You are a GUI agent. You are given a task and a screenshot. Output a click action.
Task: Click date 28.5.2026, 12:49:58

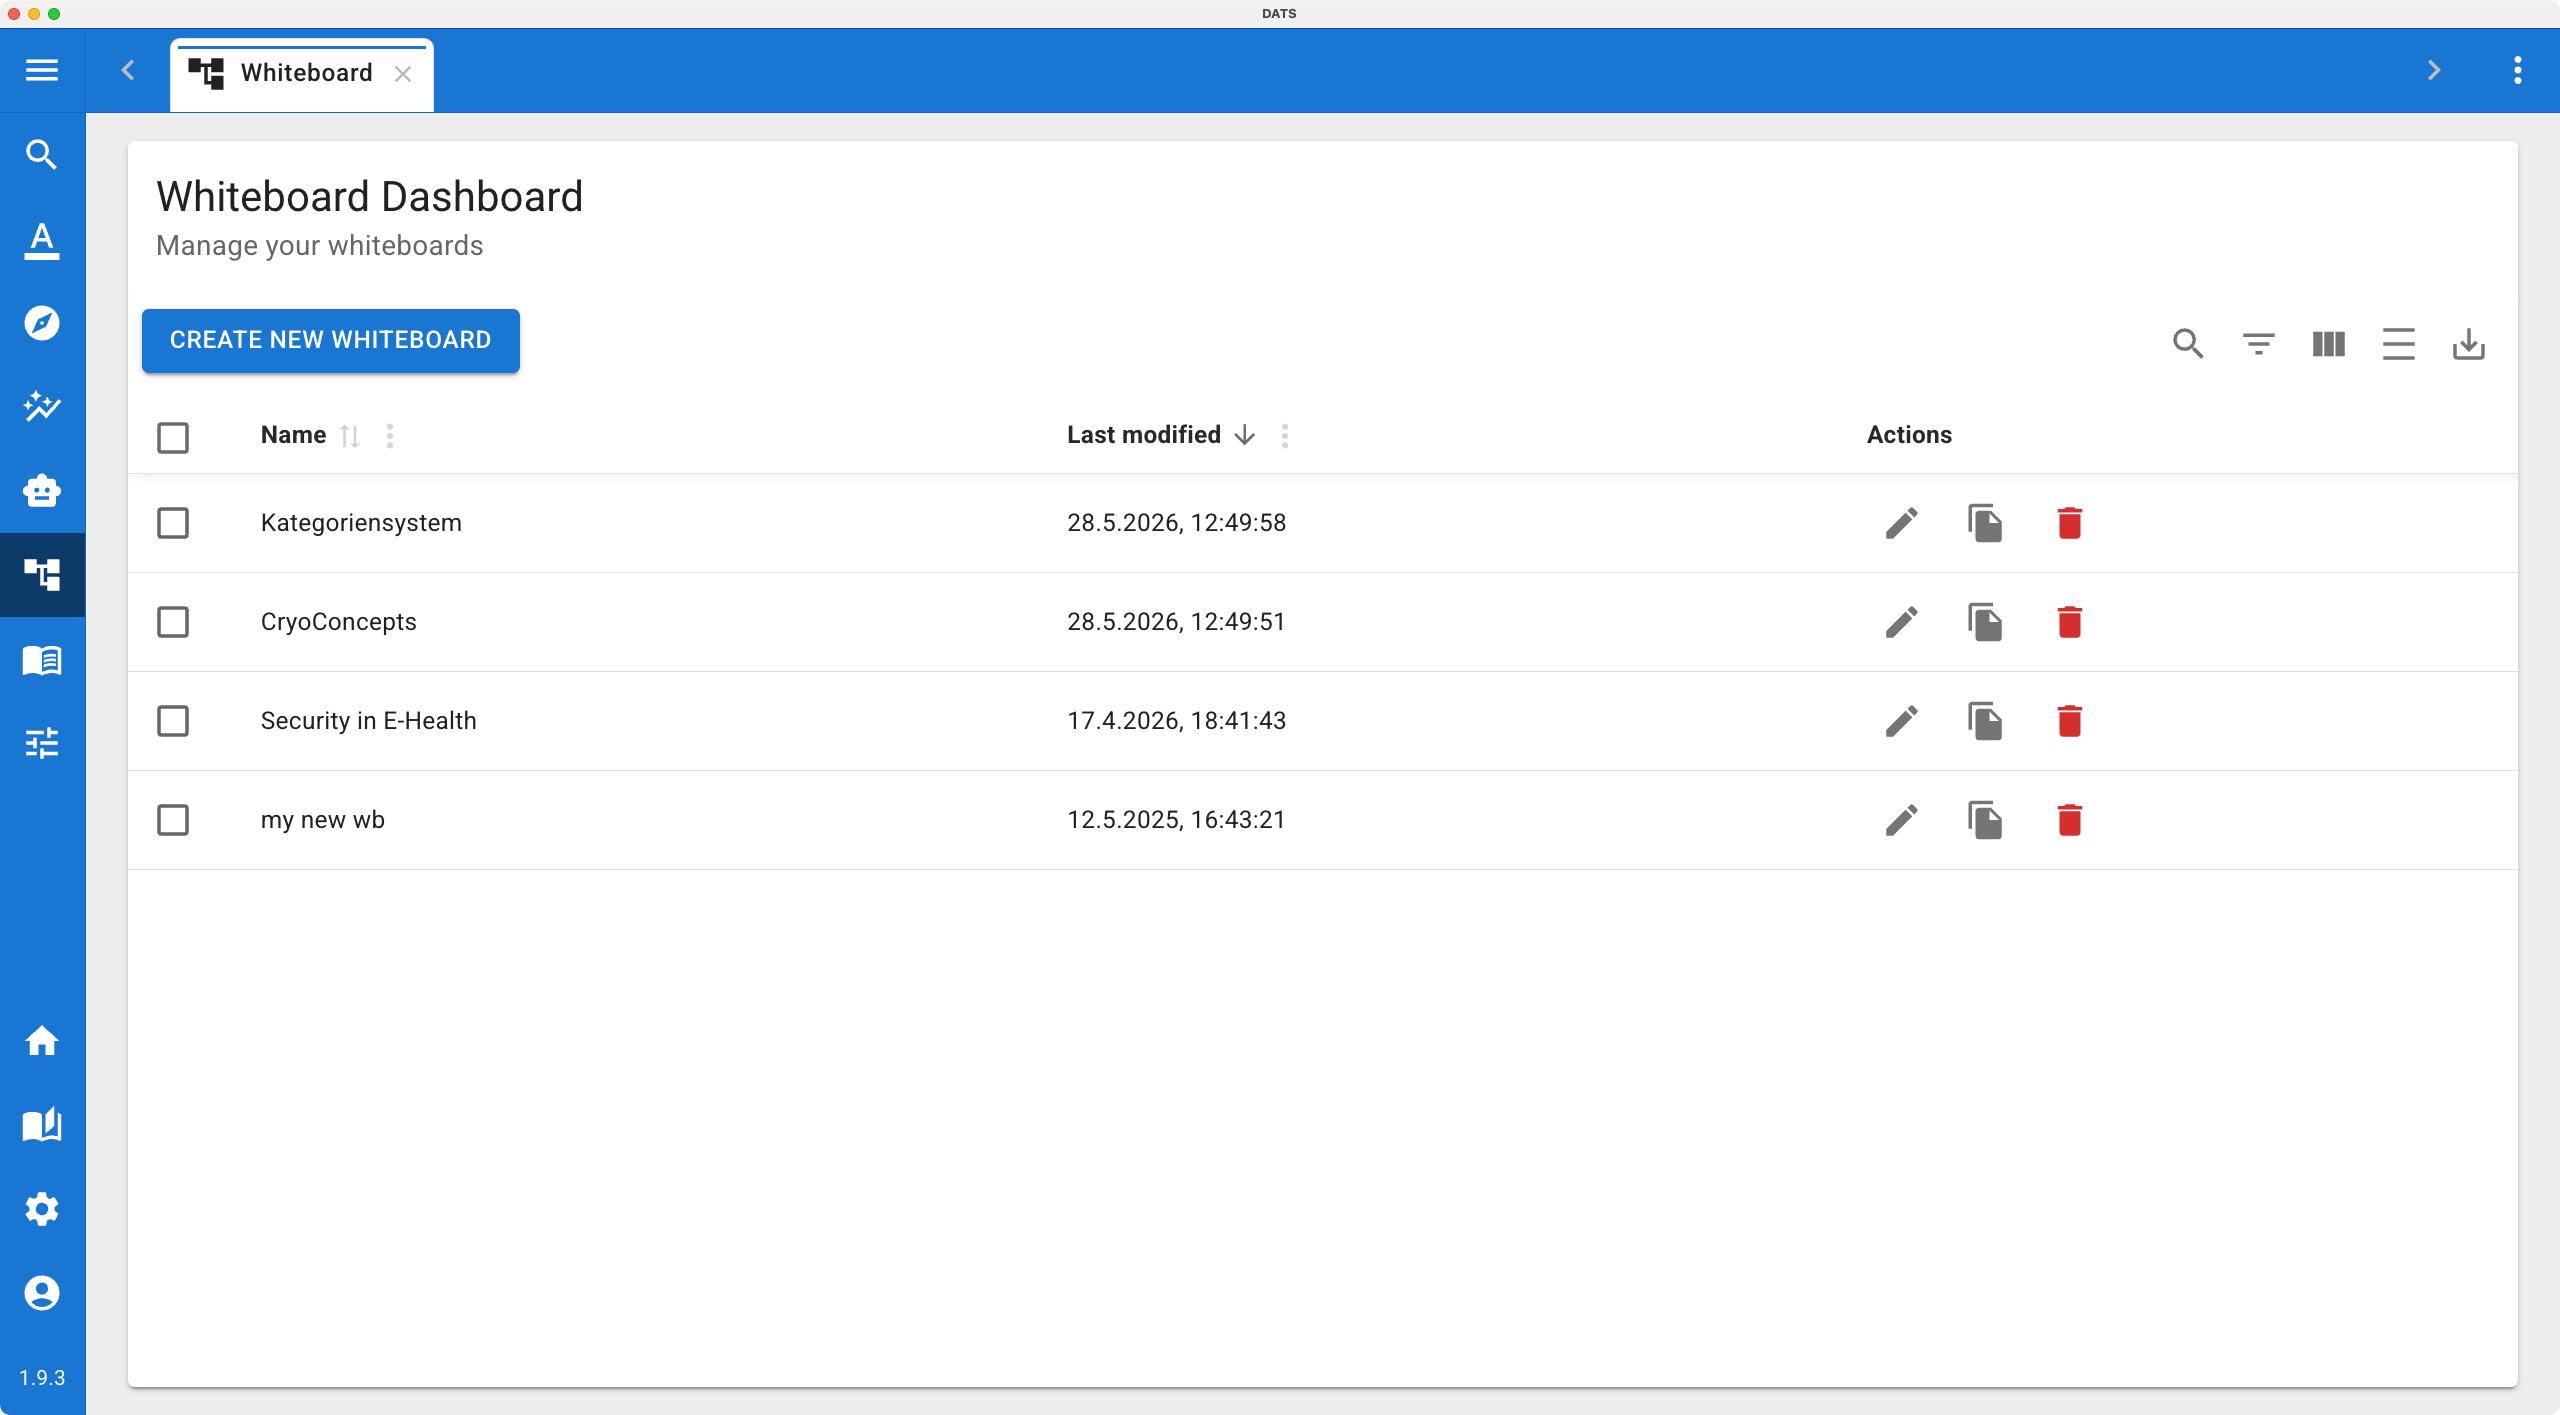point(1176,523)
